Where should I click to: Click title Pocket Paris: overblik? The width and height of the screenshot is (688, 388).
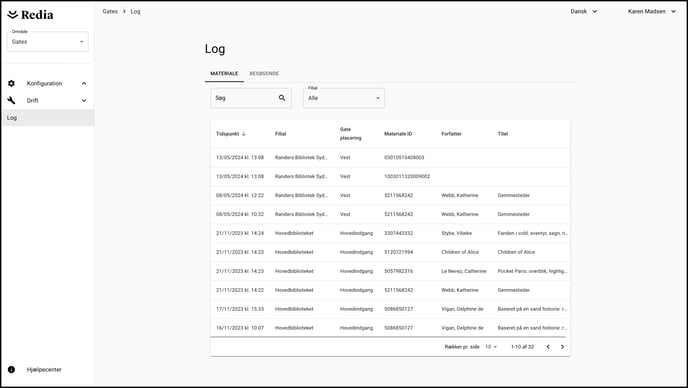[532, 271]
